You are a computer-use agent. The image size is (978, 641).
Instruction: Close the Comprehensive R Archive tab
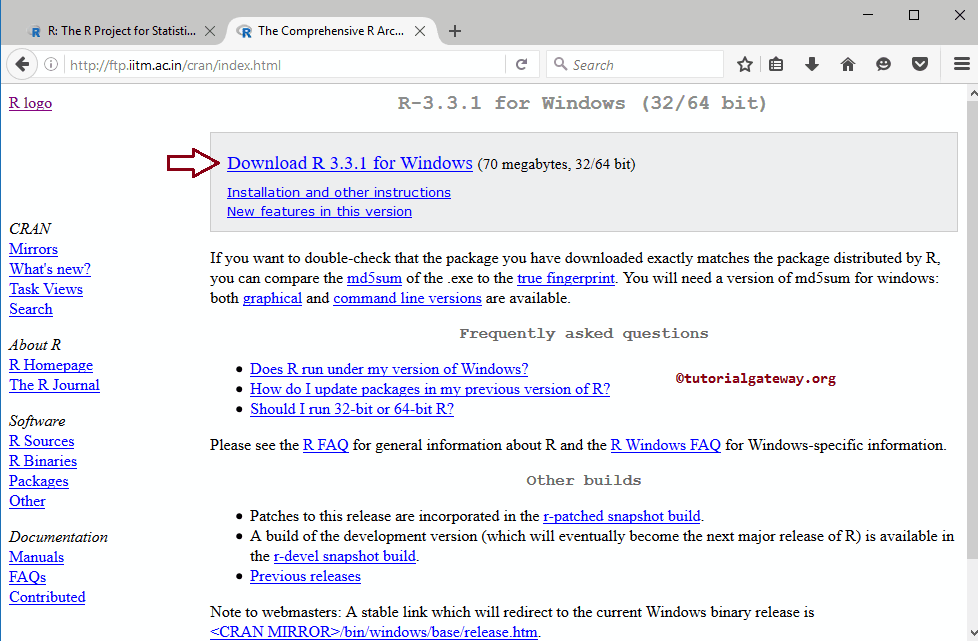420,31
